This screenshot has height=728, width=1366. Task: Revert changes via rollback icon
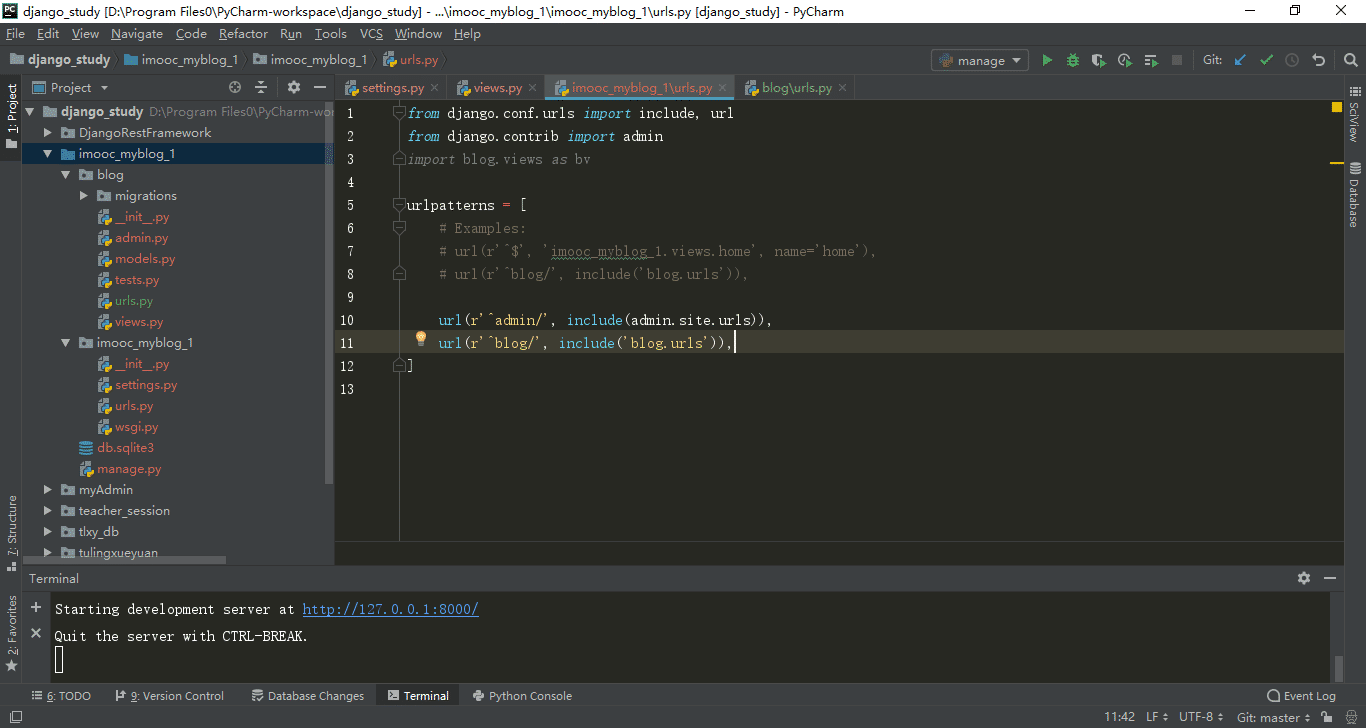tap(1318, 60)
